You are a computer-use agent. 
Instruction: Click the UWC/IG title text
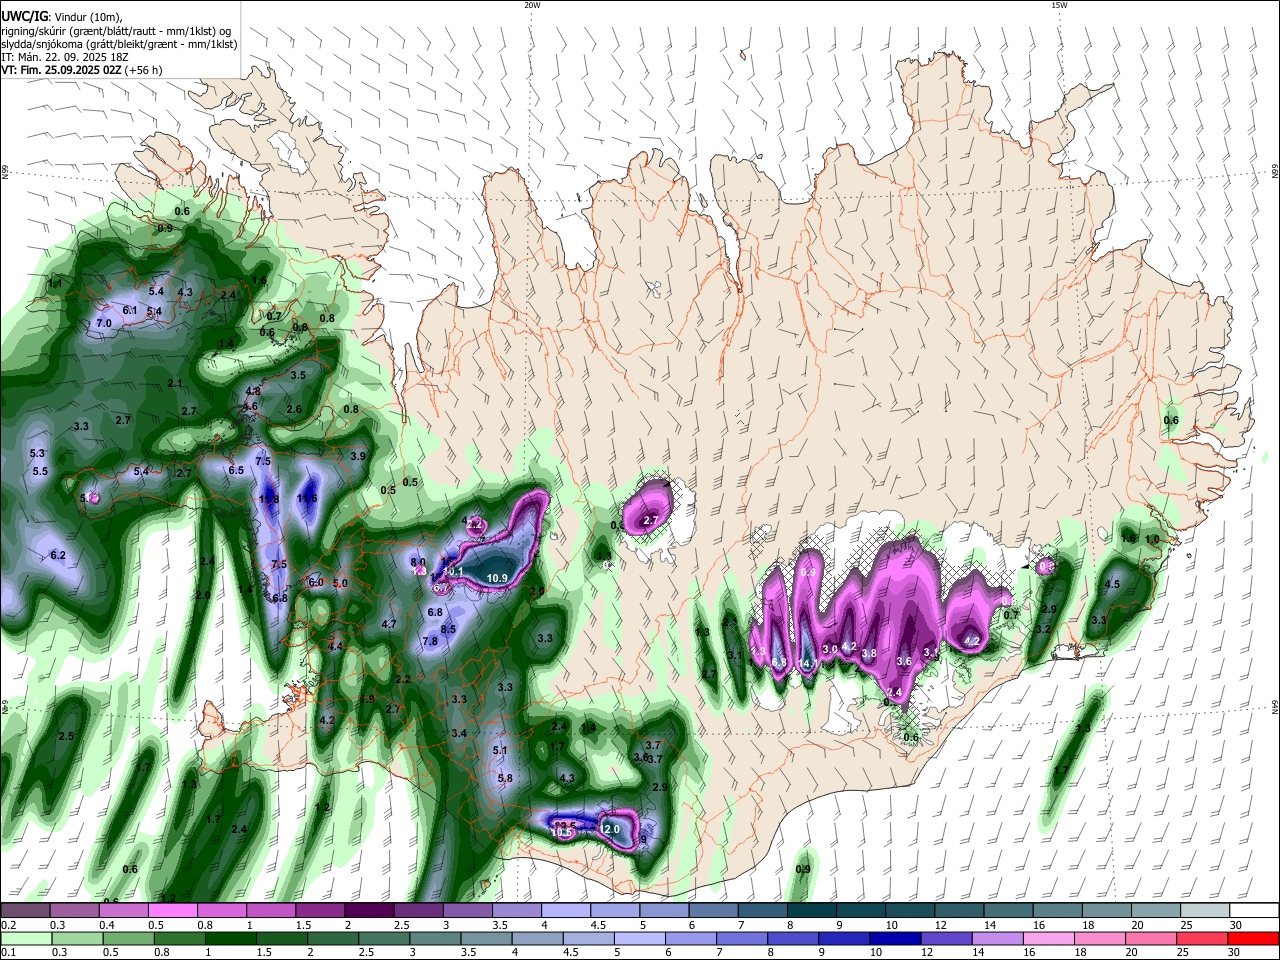click(23, 16)
